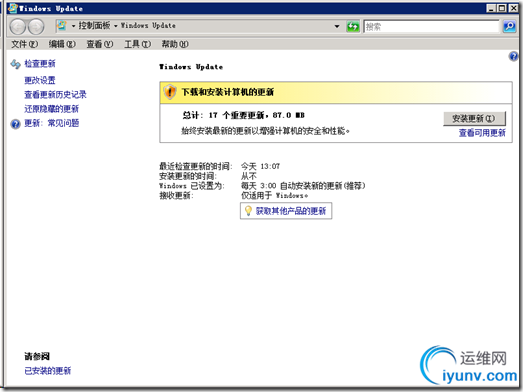Click Windows Update breadcrumb segment
The height and width of the screenshot is (392, 523).
[x=148, y=26]
